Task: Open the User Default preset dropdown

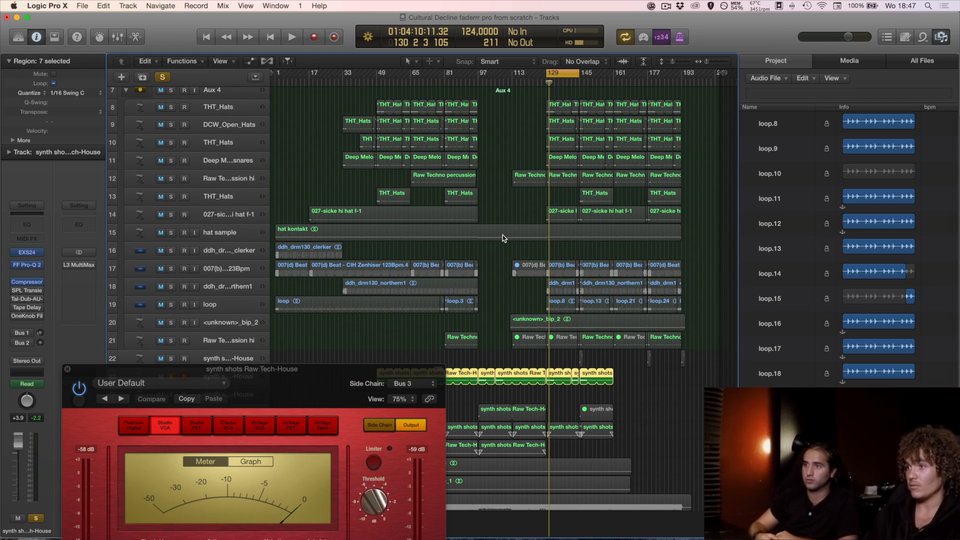Action: tap(161, 383)
